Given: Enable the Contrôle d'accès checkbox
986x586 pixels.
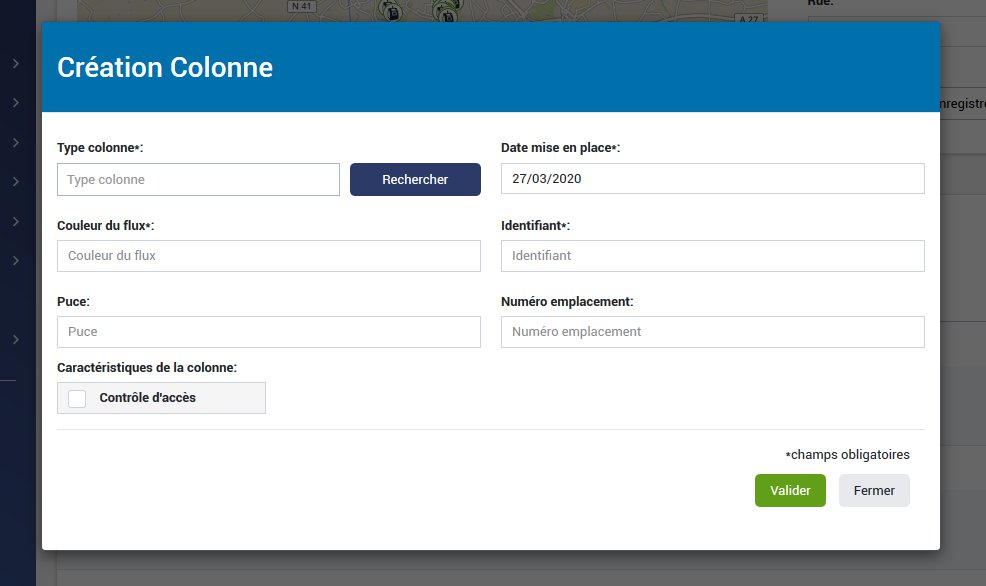Looking at the screenshot, I should pos(76,398).
